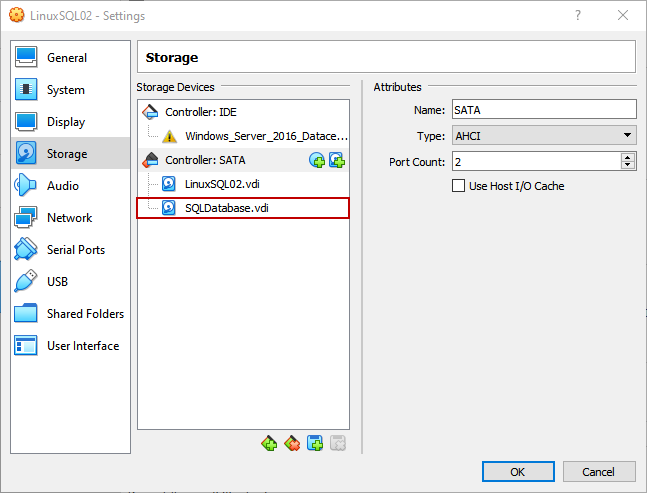Viewport: 647px width, 493px height.
Task: Select the LinuxSQL02.vdi disk
Action: [221, 184]
